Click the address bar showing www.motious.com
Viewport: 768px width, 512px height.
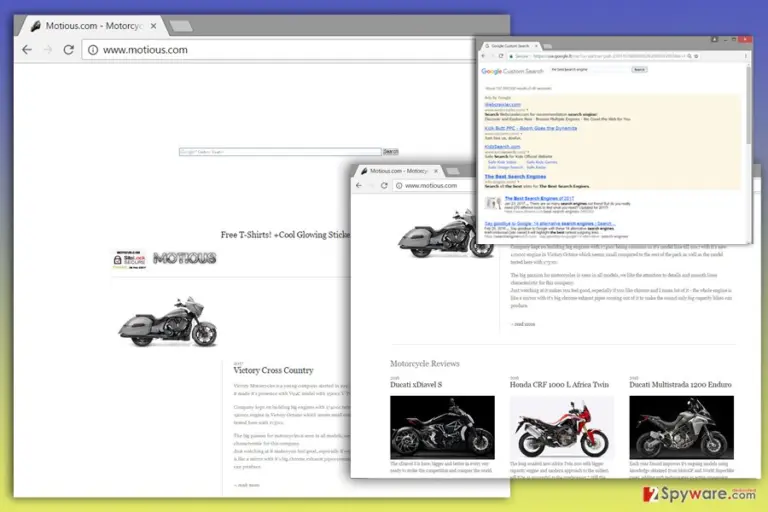pyautogui.click(x=278, y=50)
